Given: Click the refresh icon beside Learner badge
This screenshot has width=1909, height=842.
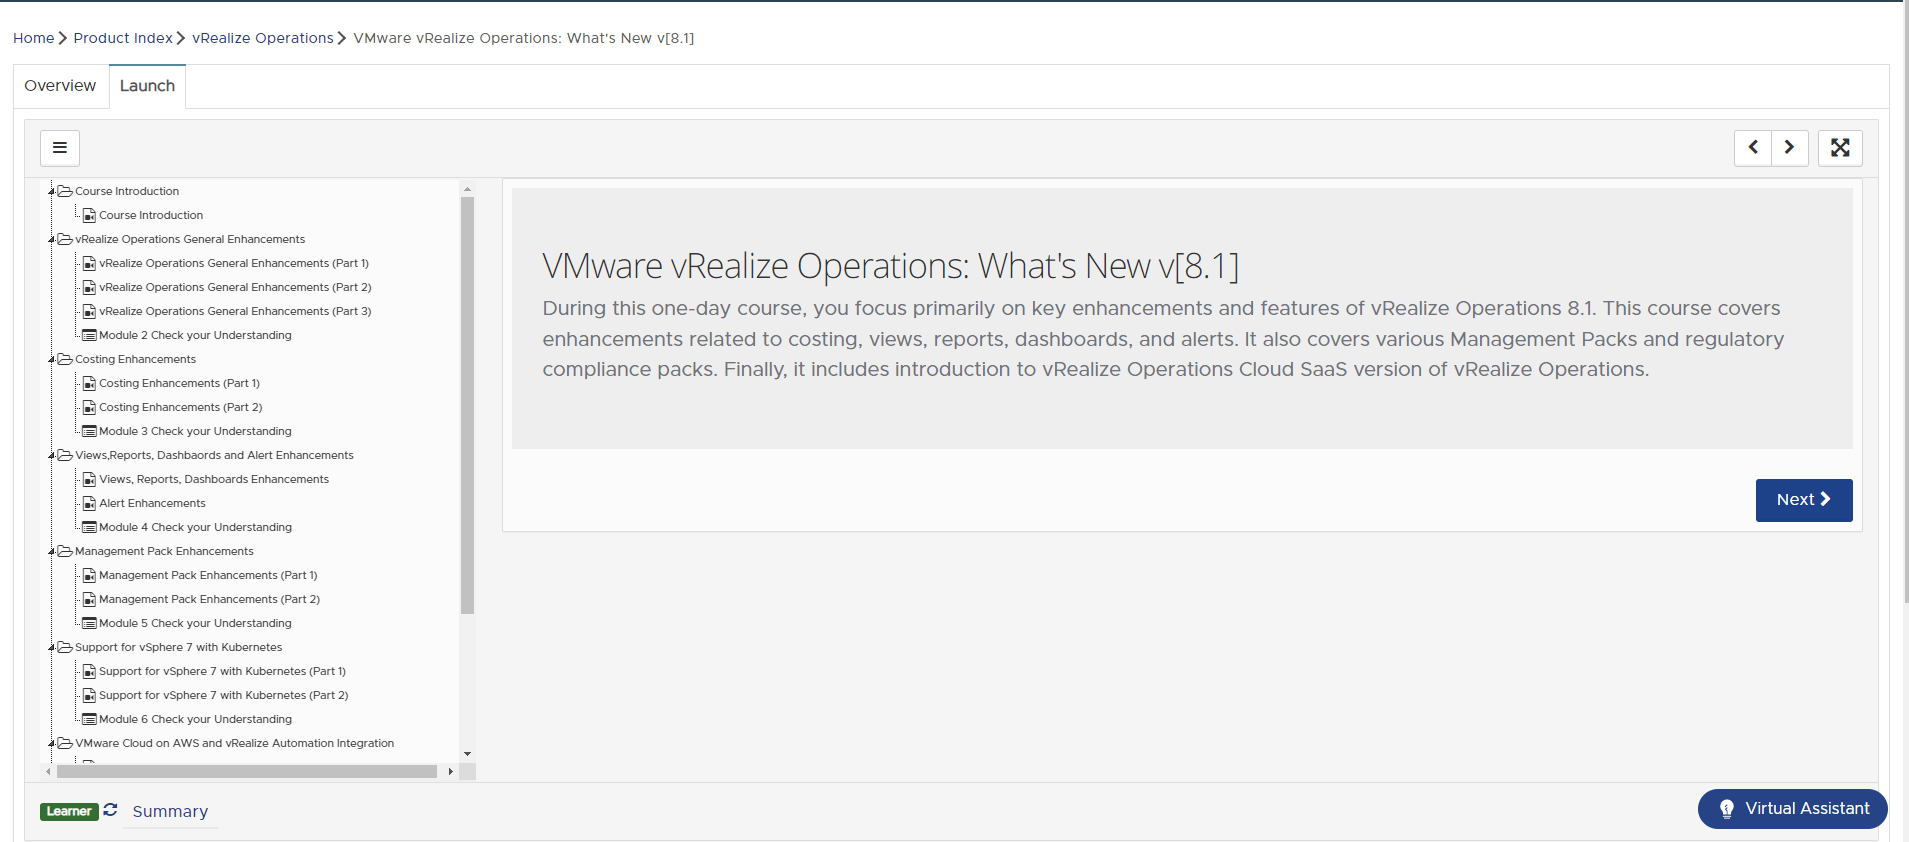Looking at the screenshot, I should tap(110, 810).
